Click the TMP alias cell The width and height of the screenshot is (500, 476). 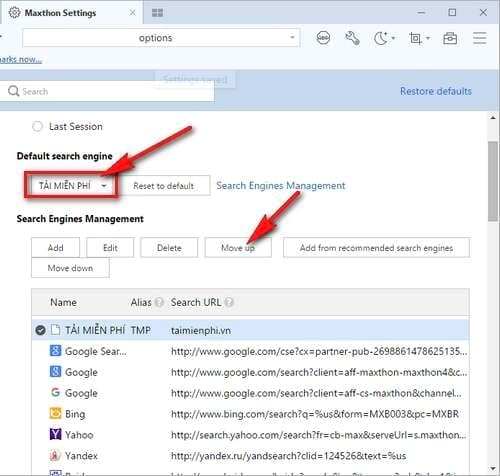(x=141, y=330)
